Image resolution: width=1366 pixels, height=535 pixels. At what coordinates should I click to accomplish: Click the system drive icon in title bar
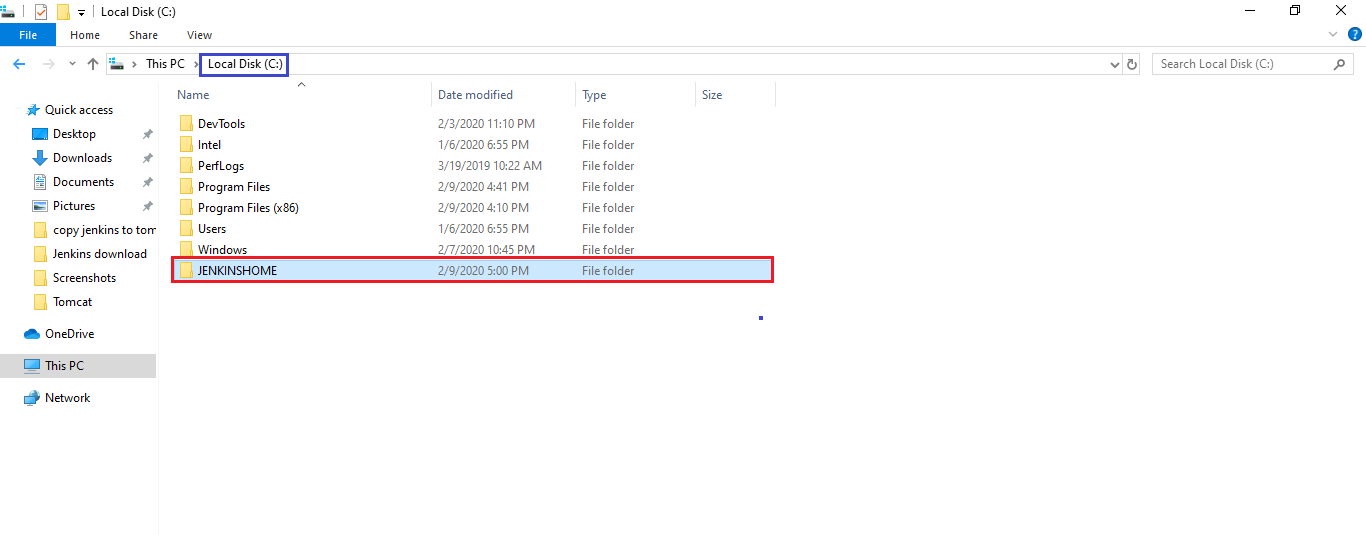pos(8,11)
